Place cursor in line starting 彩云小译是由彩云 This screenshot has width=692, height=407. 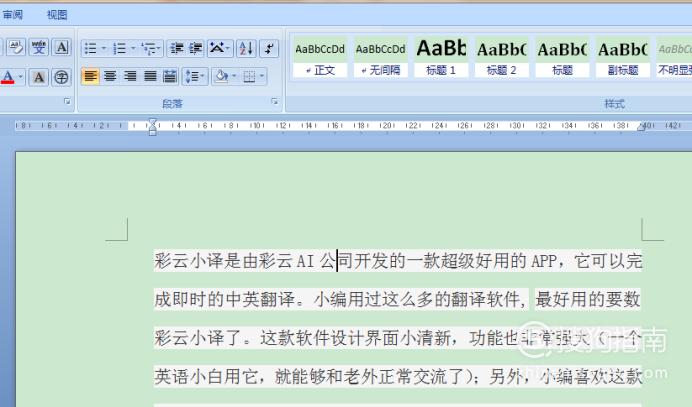(398, 261)
